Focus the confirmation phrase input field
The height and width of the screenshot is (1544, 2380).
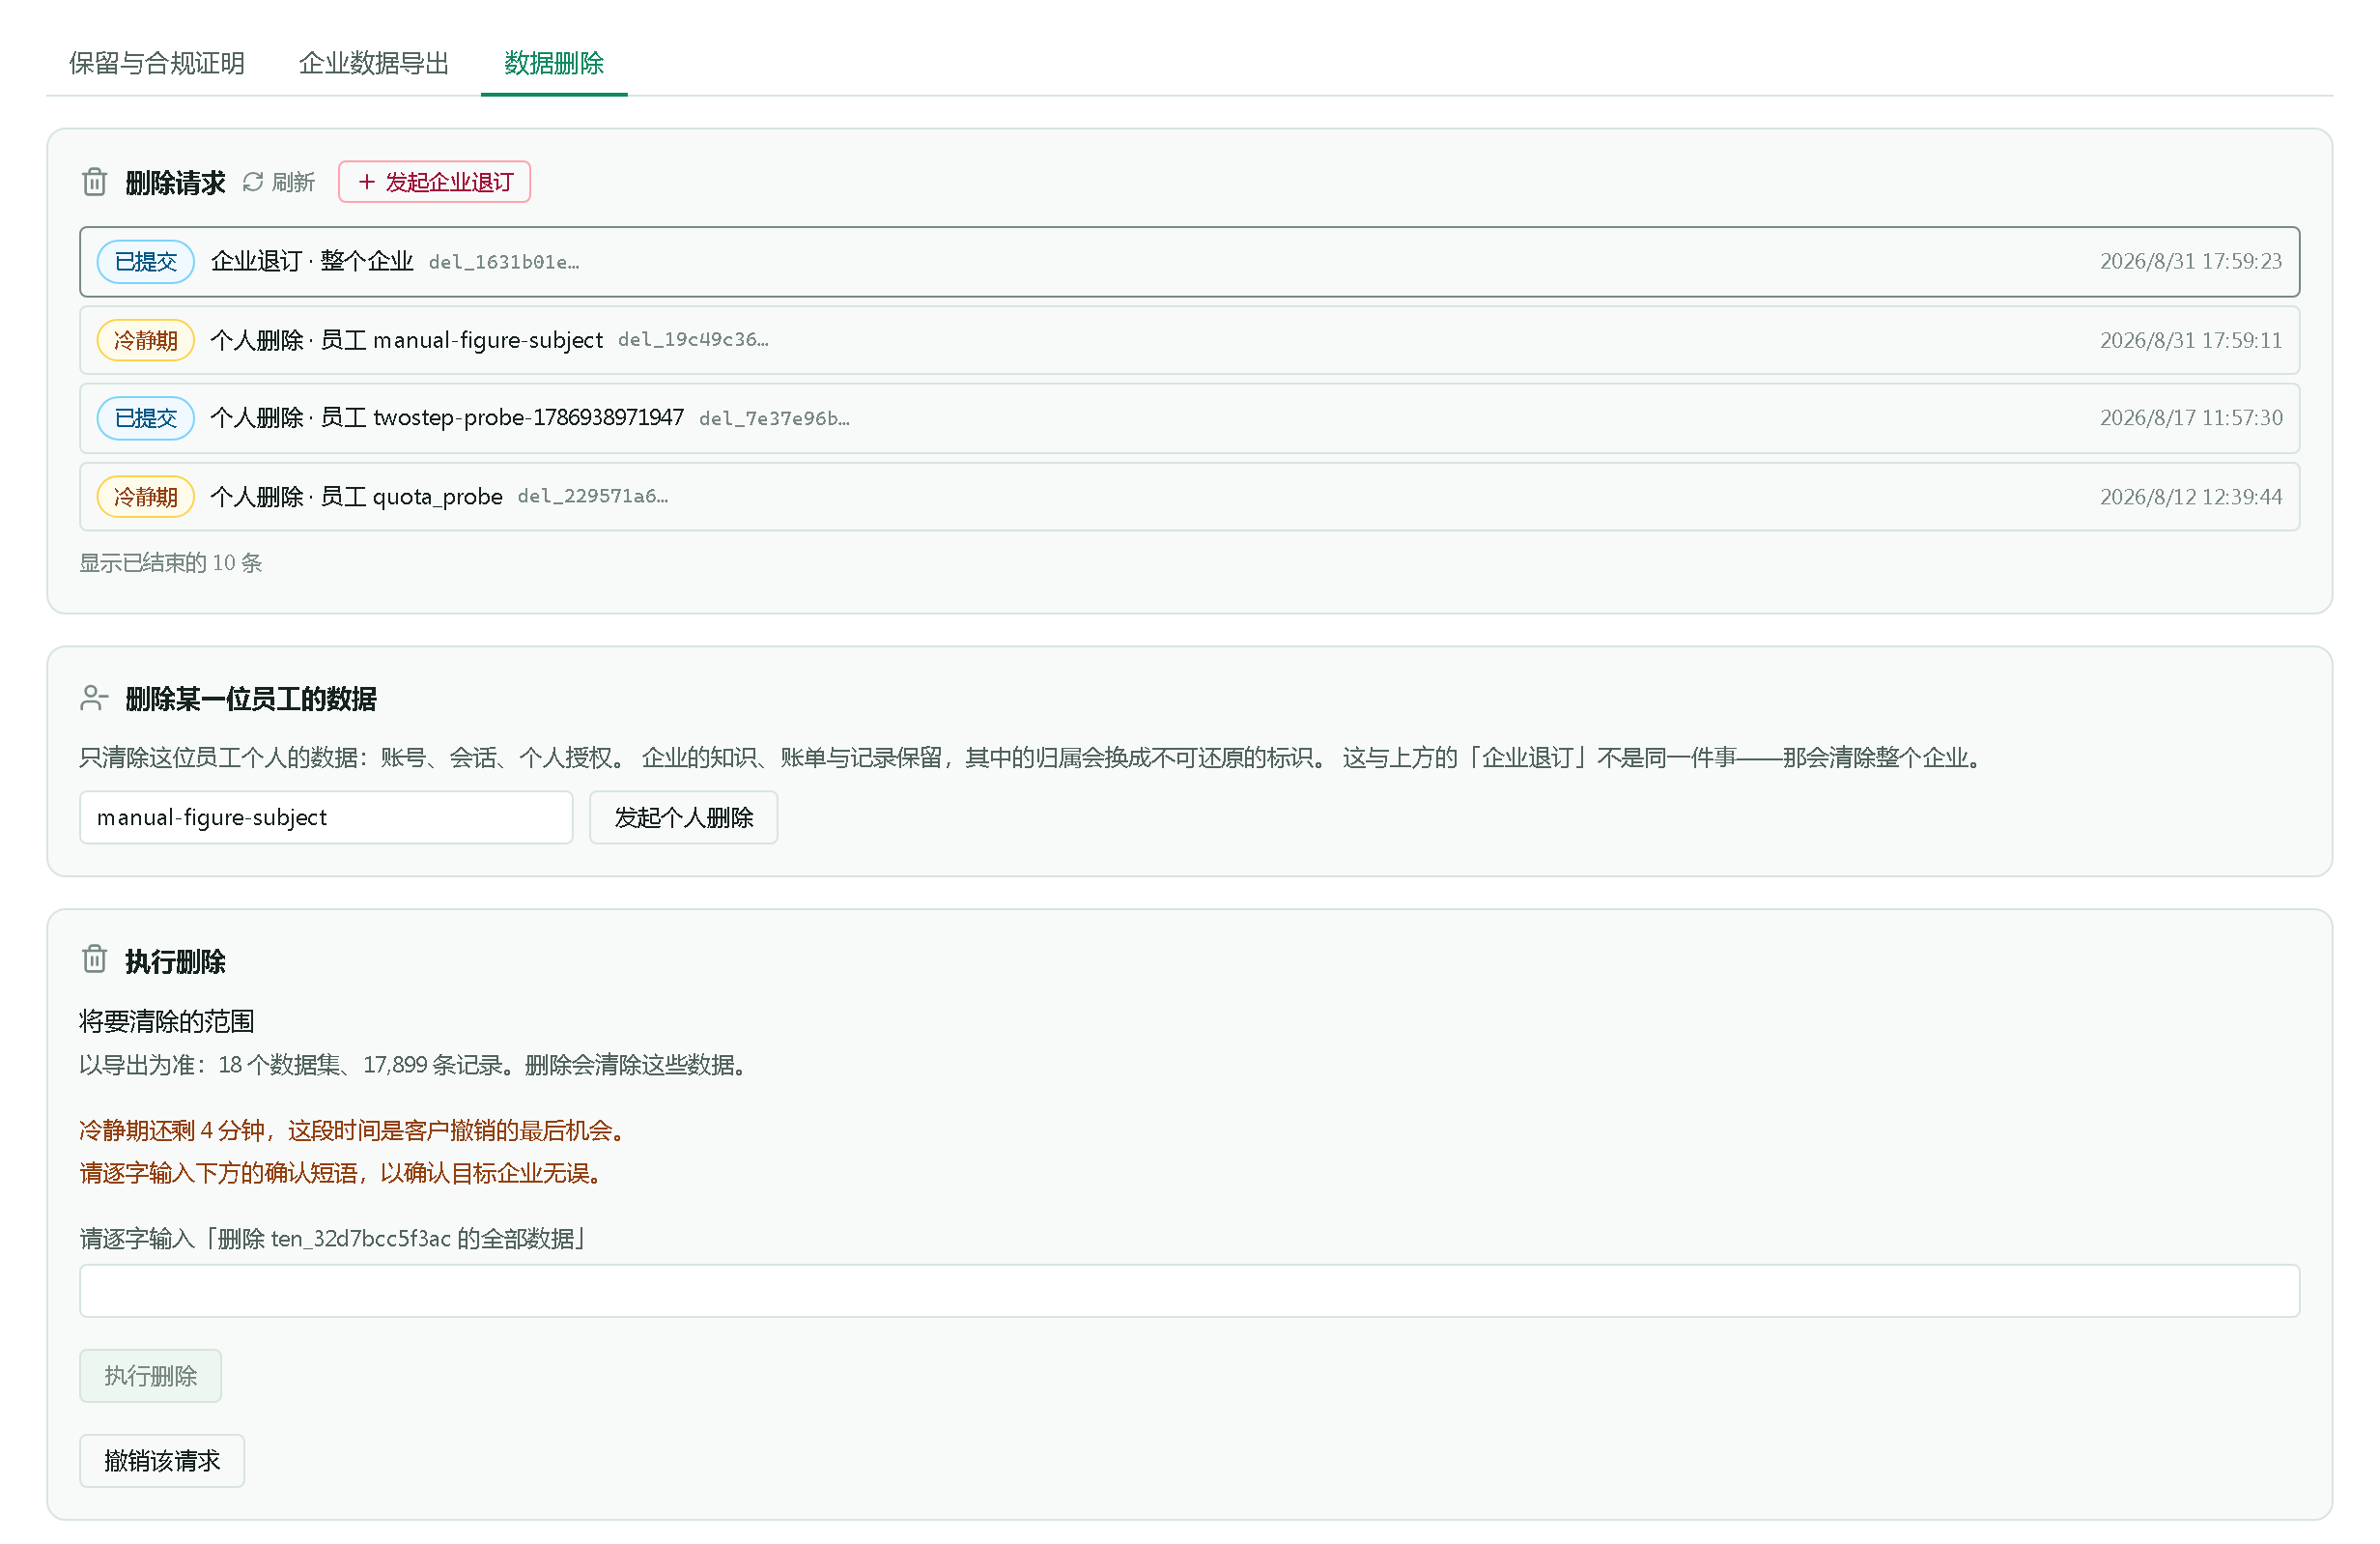pyautogui.click(x=1189, y=1291)
